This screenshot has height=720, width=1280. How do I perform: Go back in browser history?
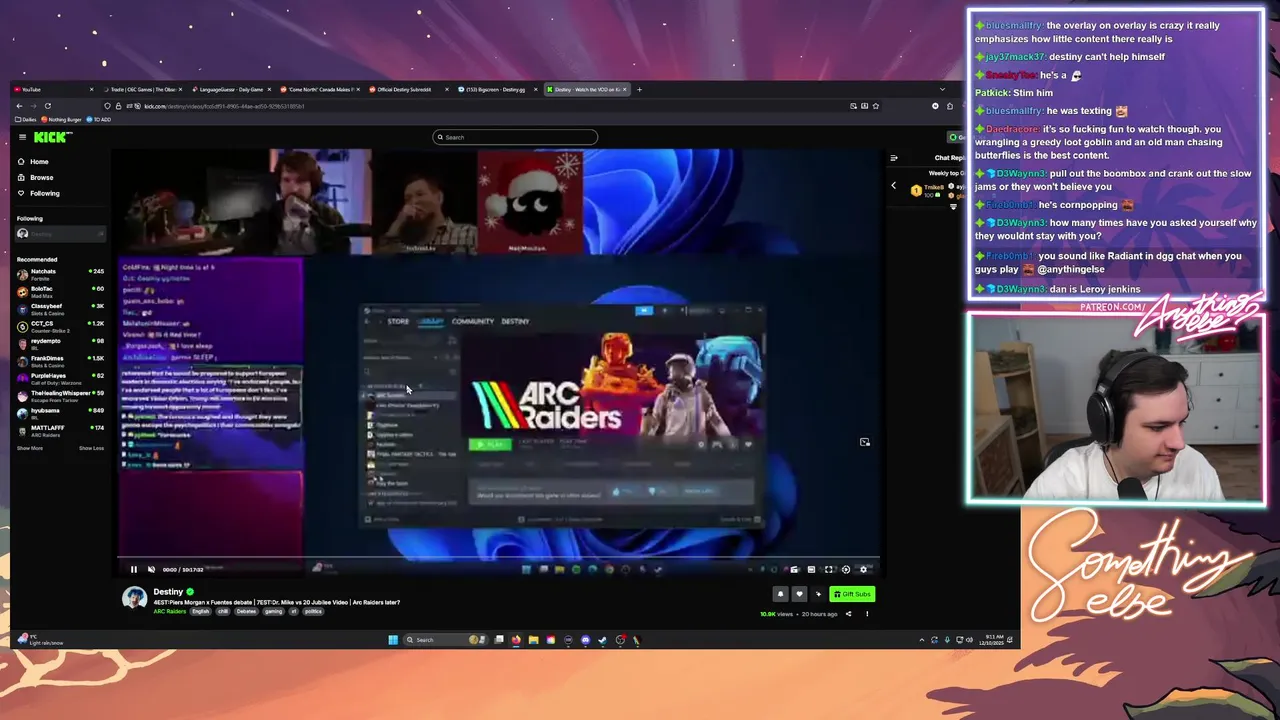point(19,106)
